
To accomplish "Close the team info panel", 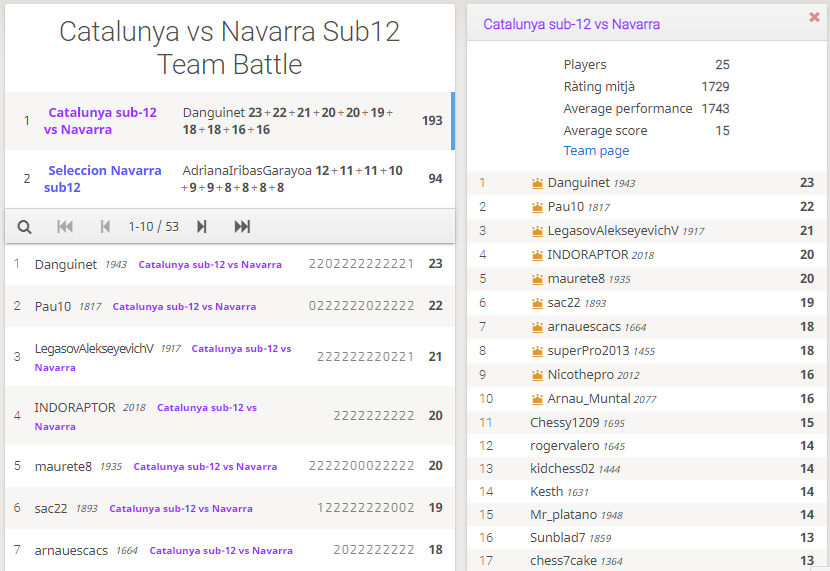I will (814, 17).
